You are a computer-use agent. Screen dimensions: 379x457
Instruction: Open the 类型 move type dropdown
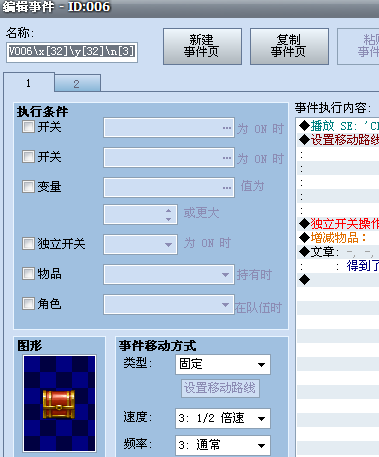[x=223, y=364]
